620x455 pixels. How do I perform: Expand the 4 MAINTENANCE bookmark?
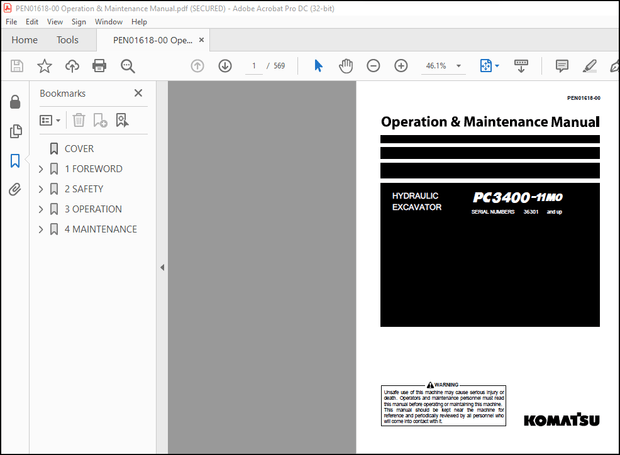41,229
